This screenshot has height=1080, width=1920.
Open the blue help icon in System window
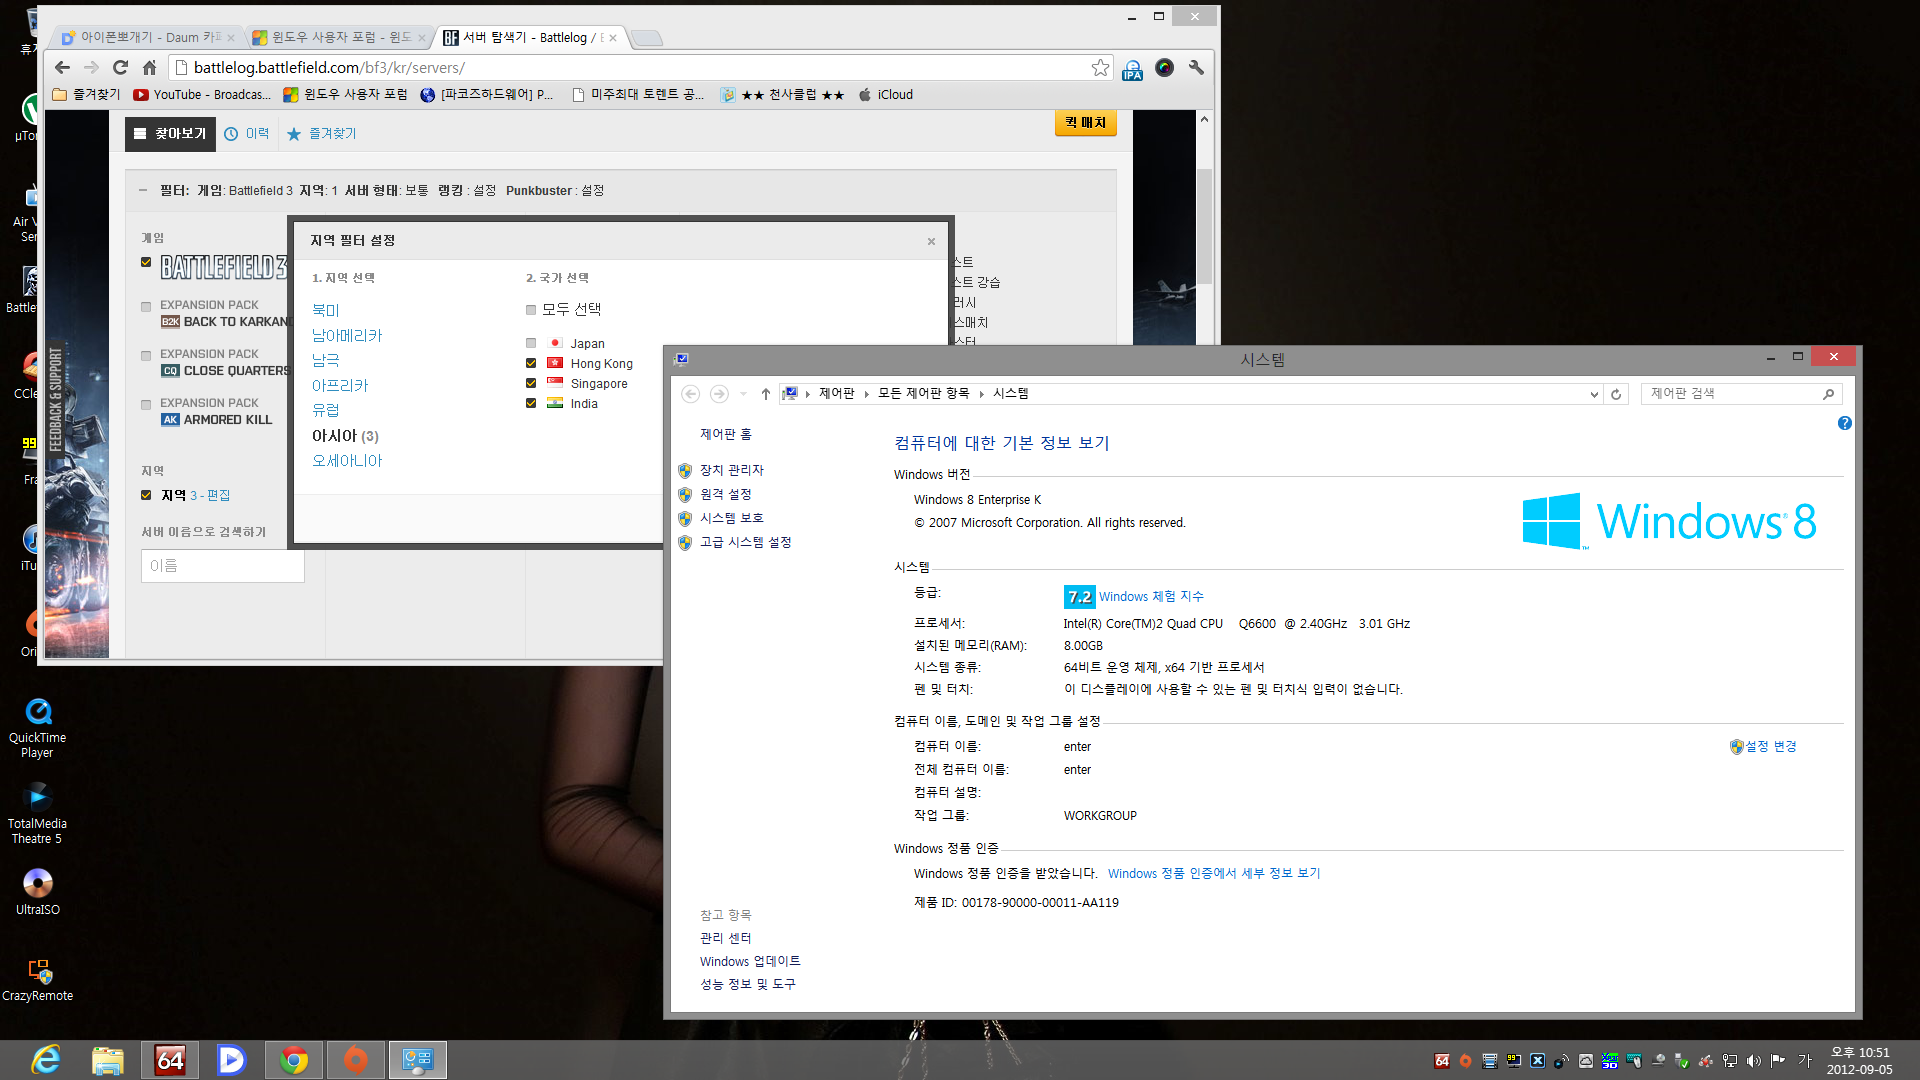1845,423
